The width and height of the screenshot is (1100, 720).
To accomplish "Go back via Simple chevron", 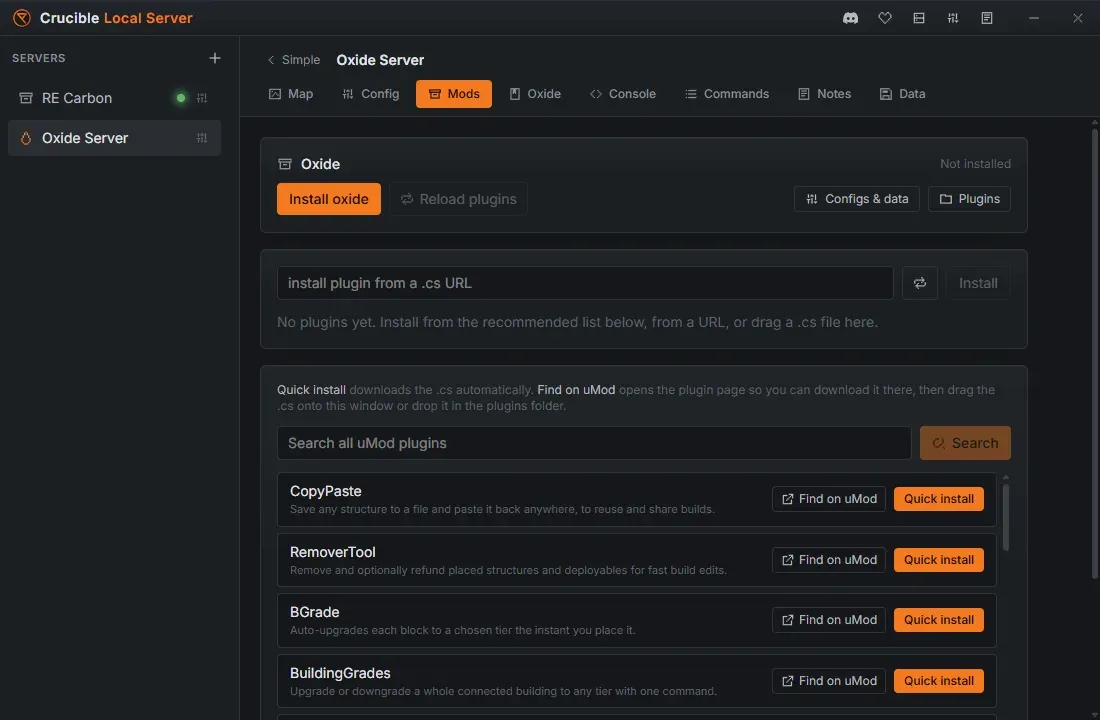I will click(293, 60).
